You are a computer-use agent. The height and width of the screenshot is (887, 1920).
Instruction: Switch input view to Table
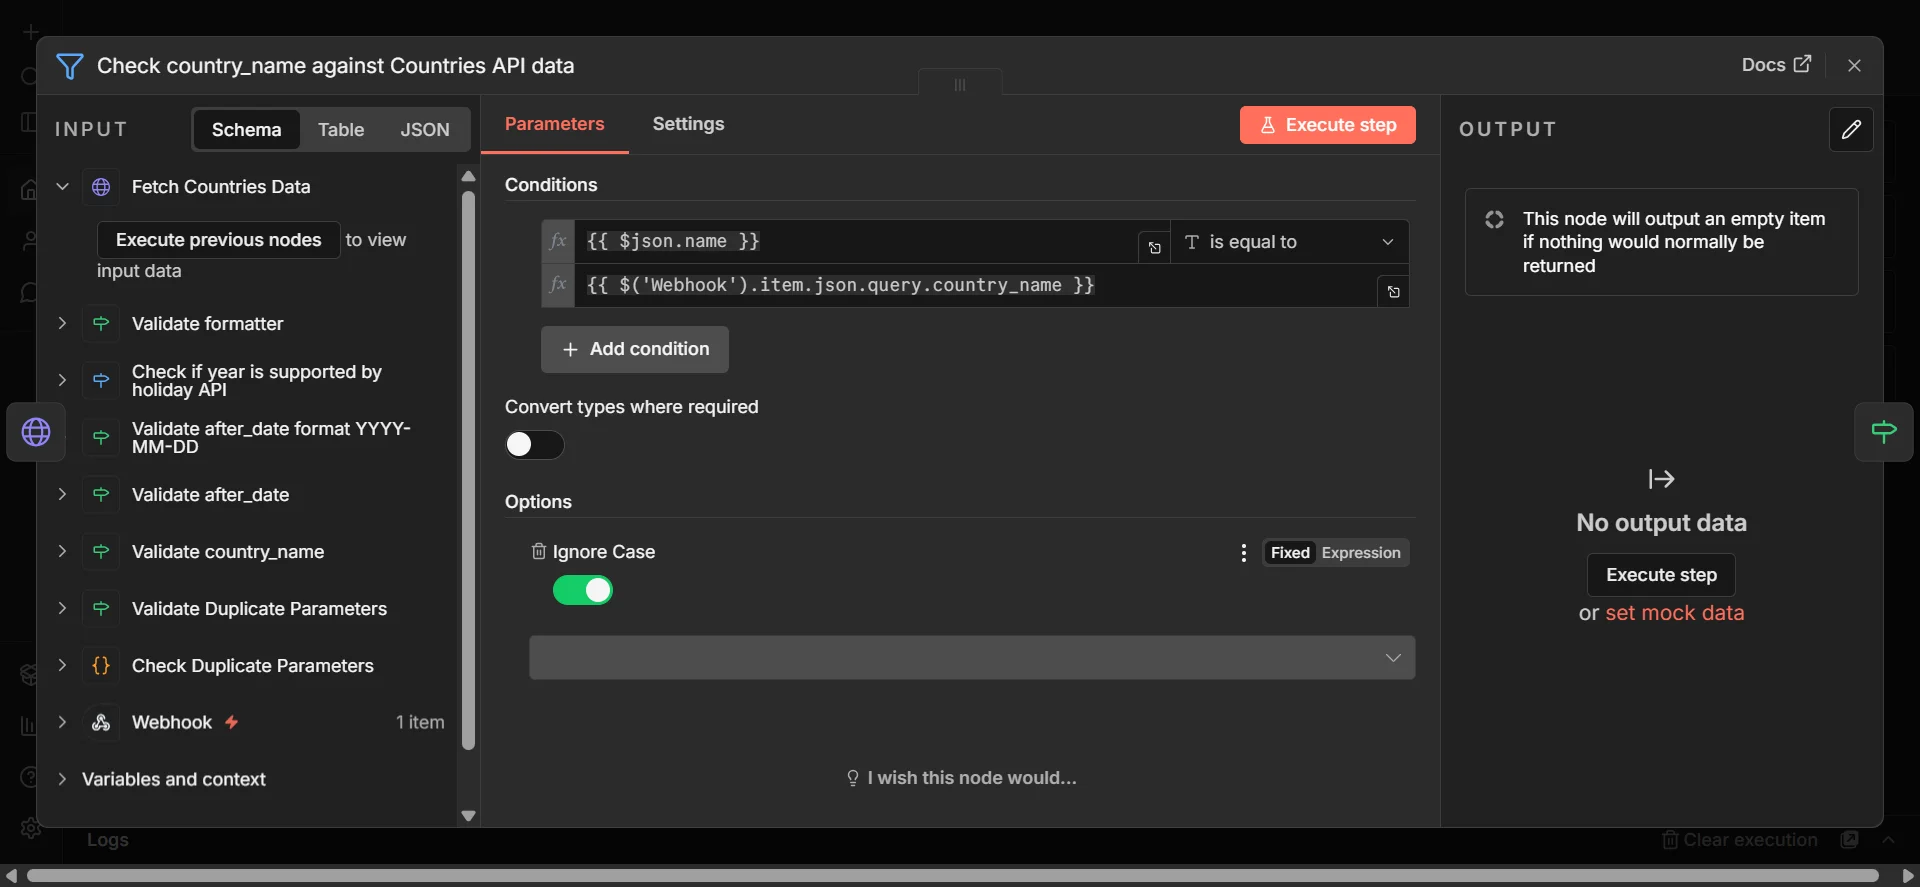pyautogui.click(x=341, y=130)
